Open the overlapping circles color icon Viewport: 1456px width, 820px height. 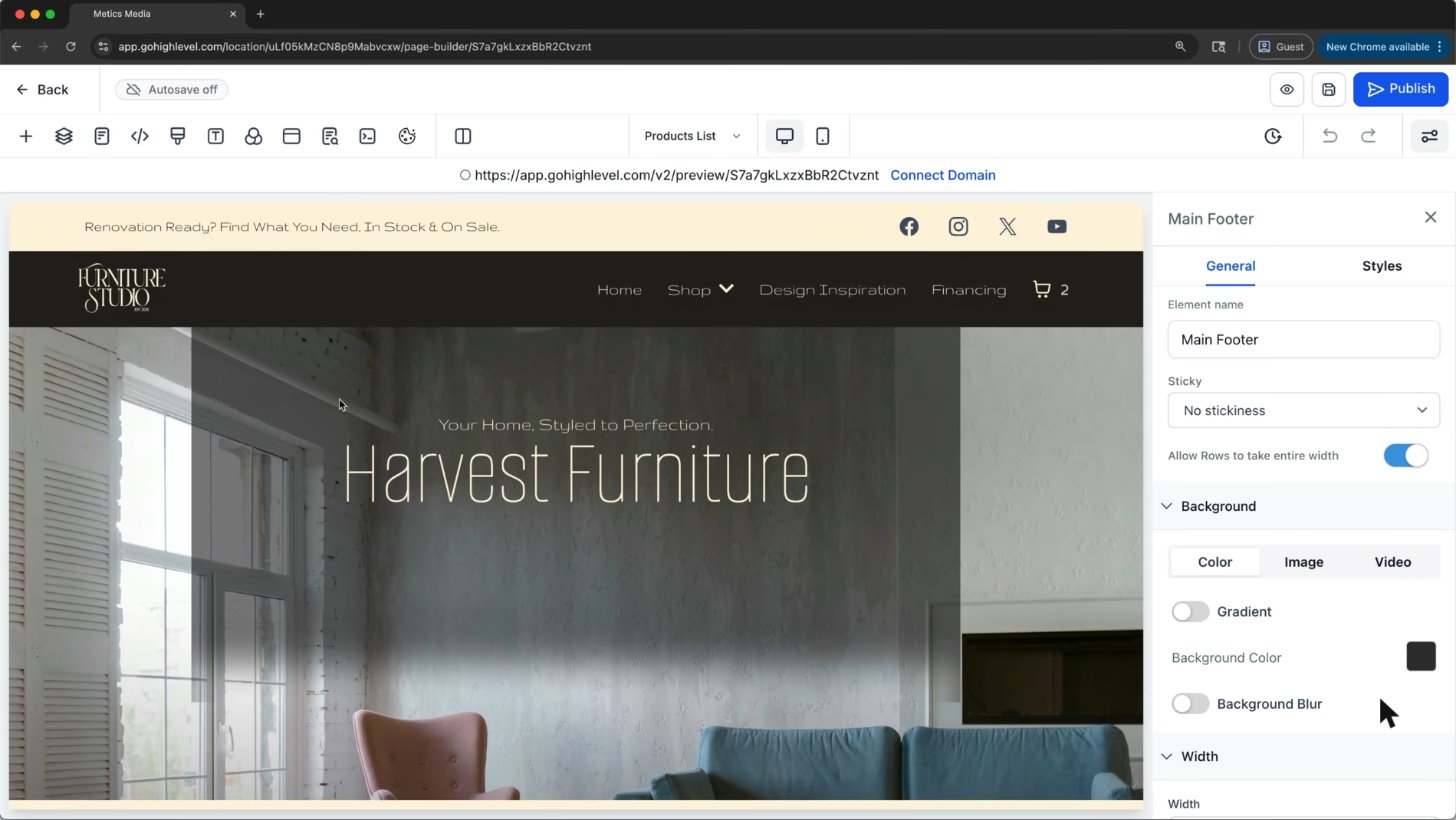click(x=254, y=136)
